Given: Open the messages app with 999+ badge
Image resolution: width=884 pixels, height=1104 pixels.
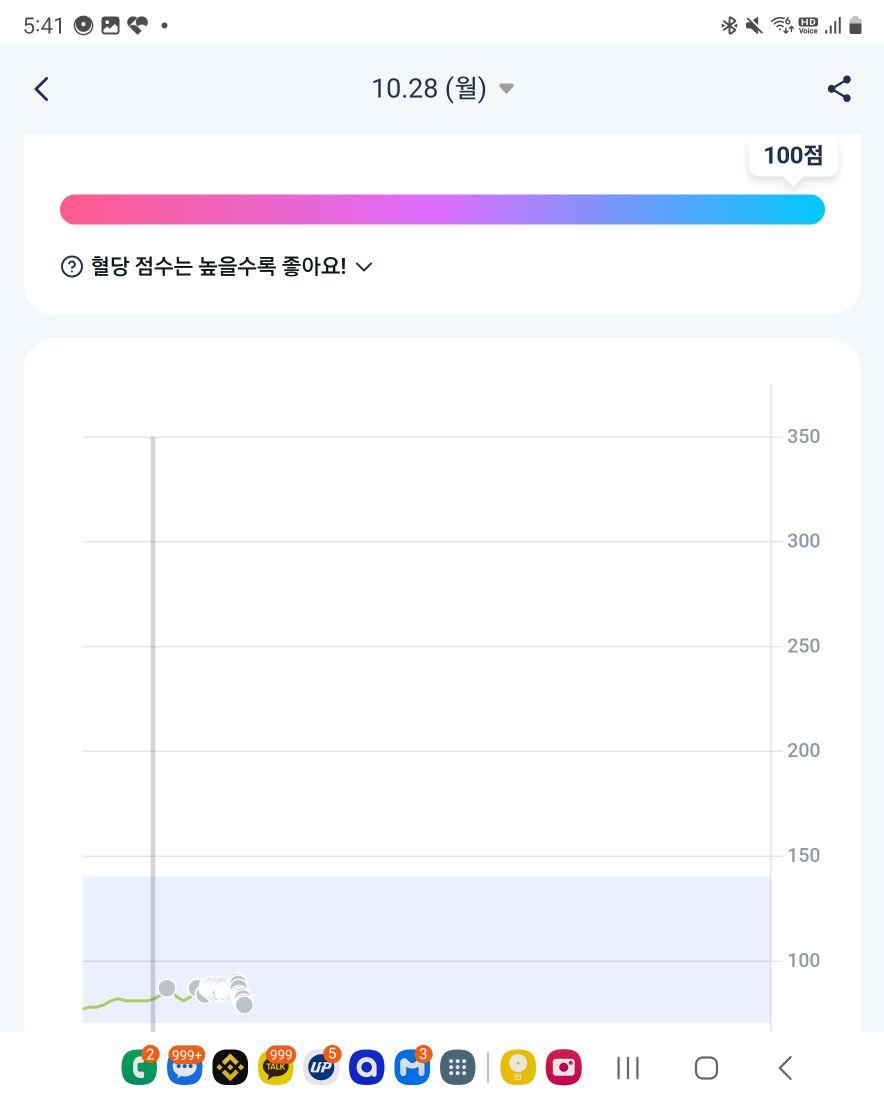Looking at the screenshot, I should pyautogui.click(x=185, y=1067).
